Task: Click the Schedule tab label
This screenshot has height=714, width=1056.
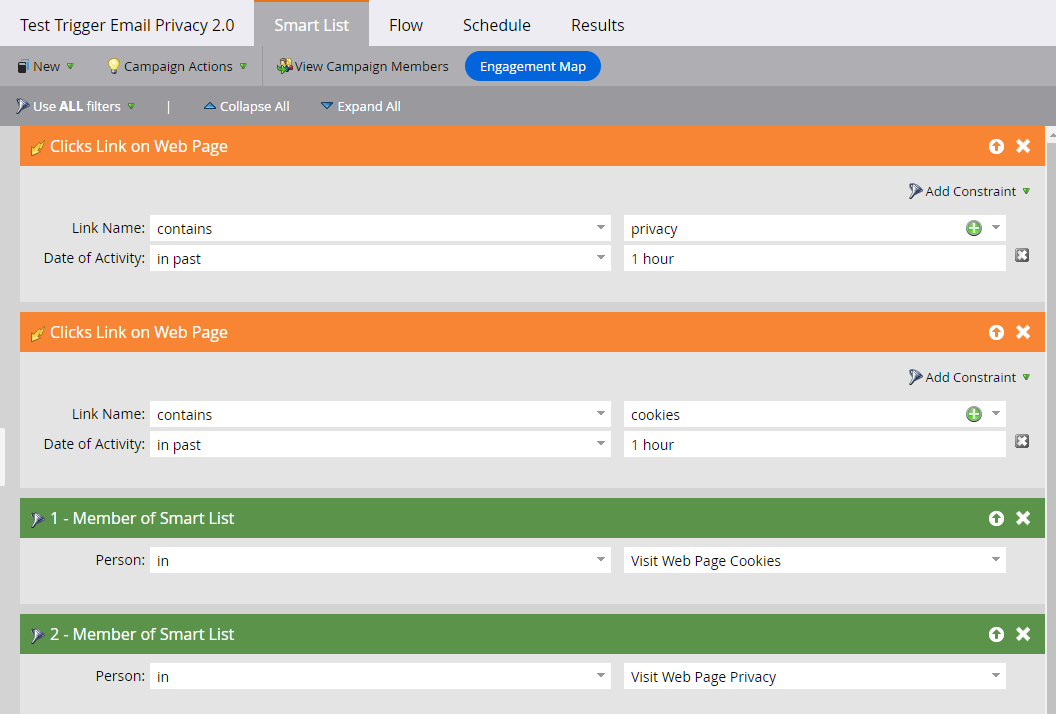Action: (x=496, y=25)
